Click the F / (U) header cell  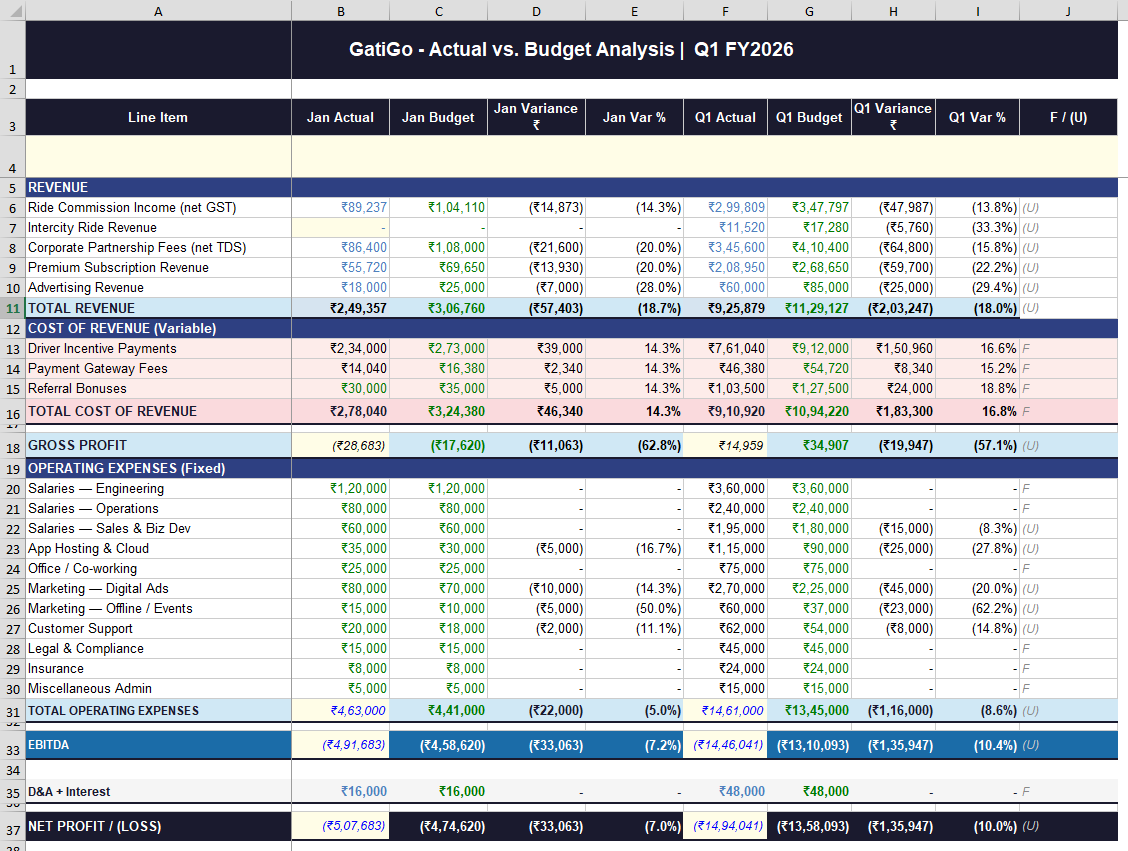click(x=1068, y=117)
